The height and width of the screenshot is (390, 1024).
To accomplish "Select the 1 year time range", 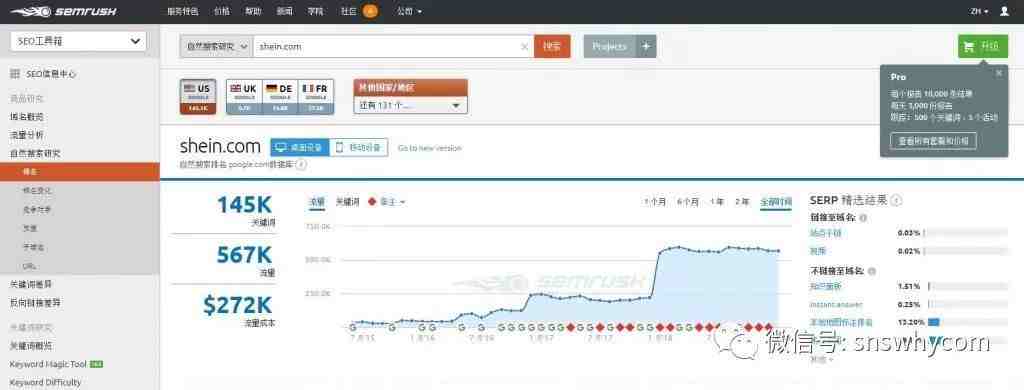I will pyautogui.click(x=716, y=202).
